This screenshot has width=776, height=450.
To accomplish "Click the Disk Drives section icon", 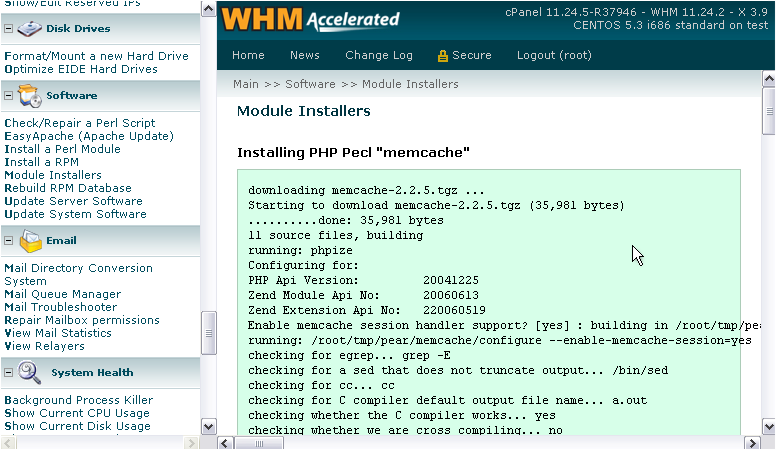I will tap(29, 28).
